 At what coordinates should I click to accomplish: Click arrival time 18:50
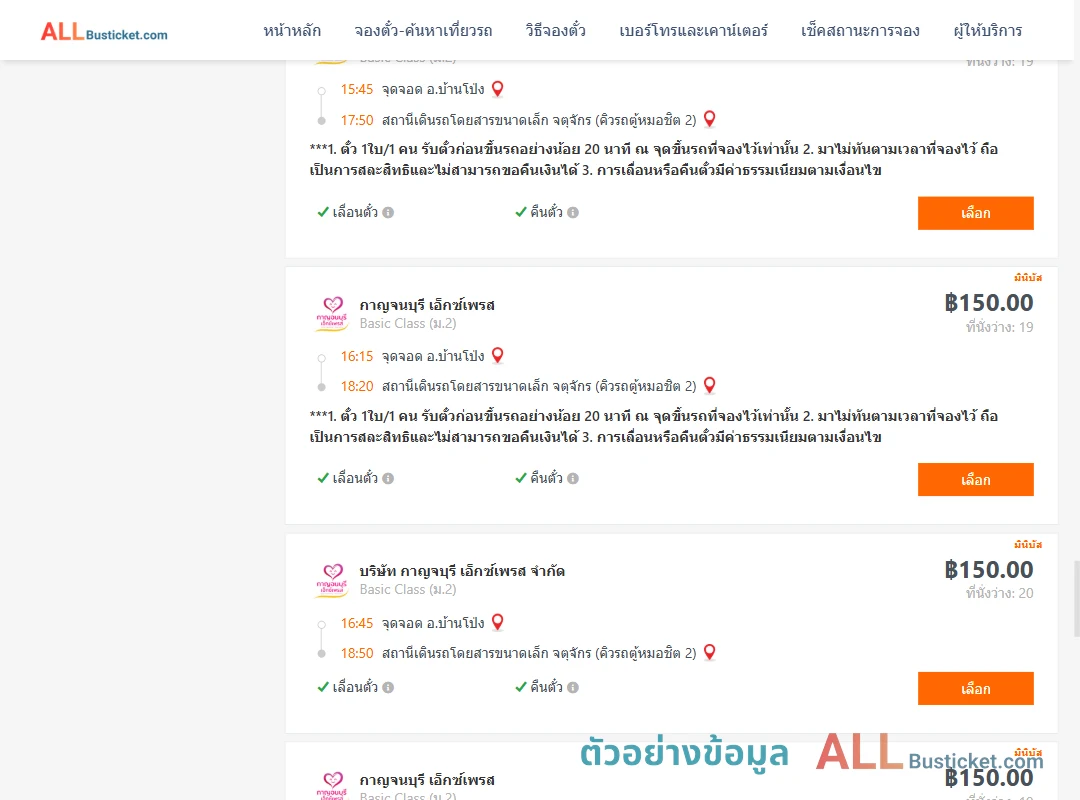coord(357,653)
